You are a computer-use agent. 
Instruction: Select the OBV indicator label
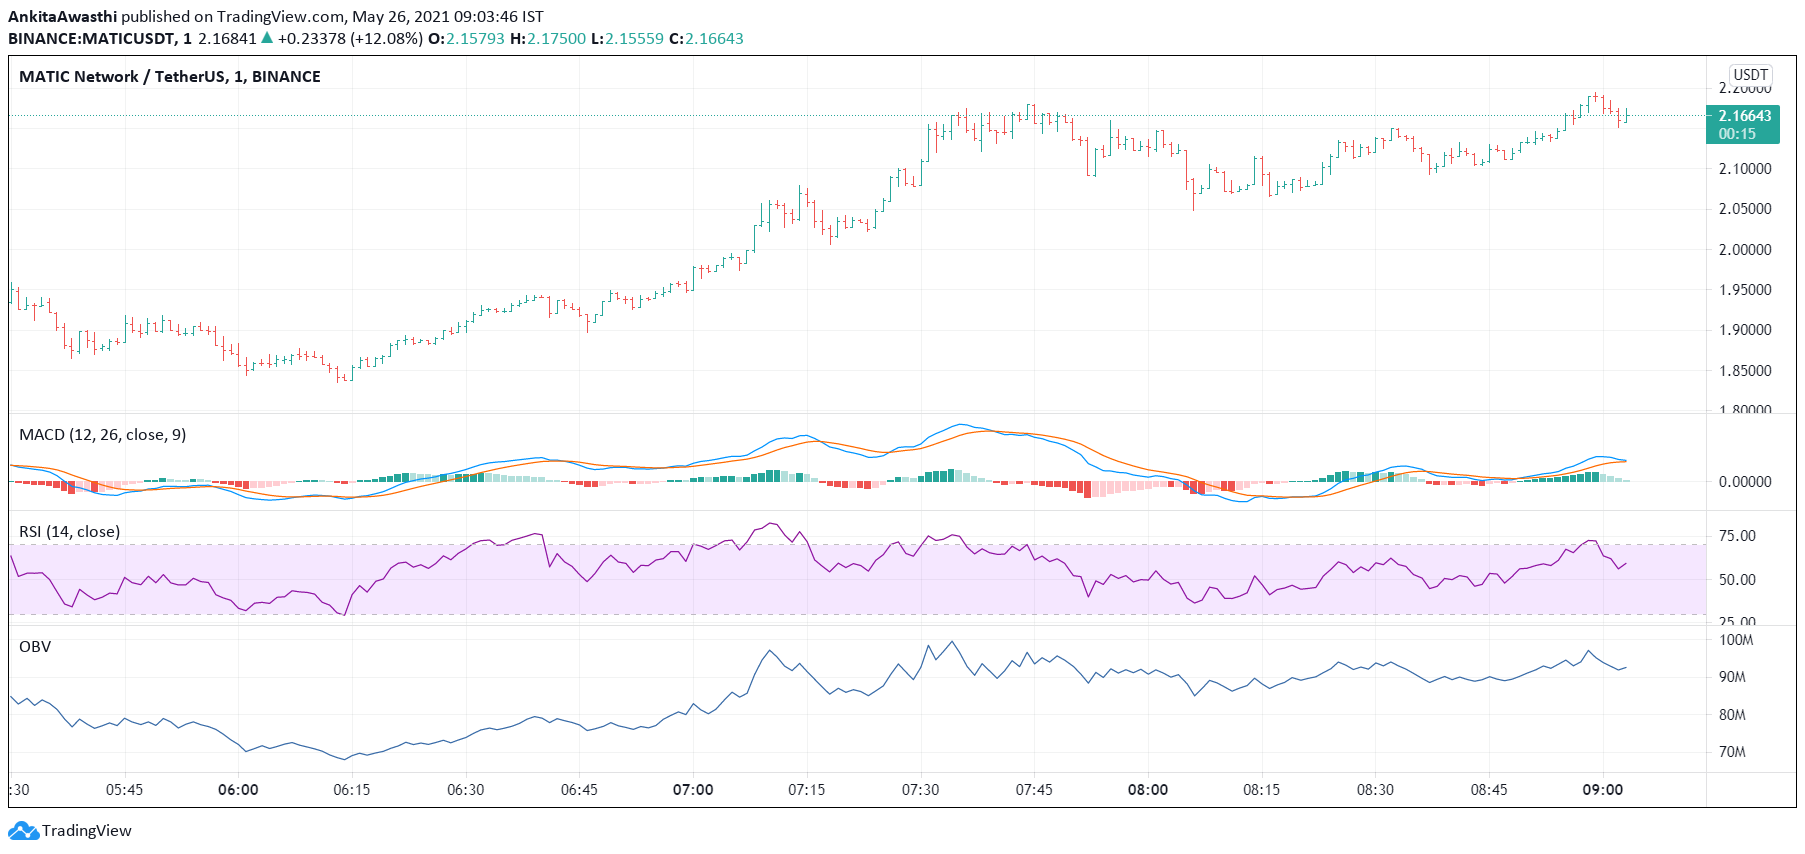[x=35, y=647]
